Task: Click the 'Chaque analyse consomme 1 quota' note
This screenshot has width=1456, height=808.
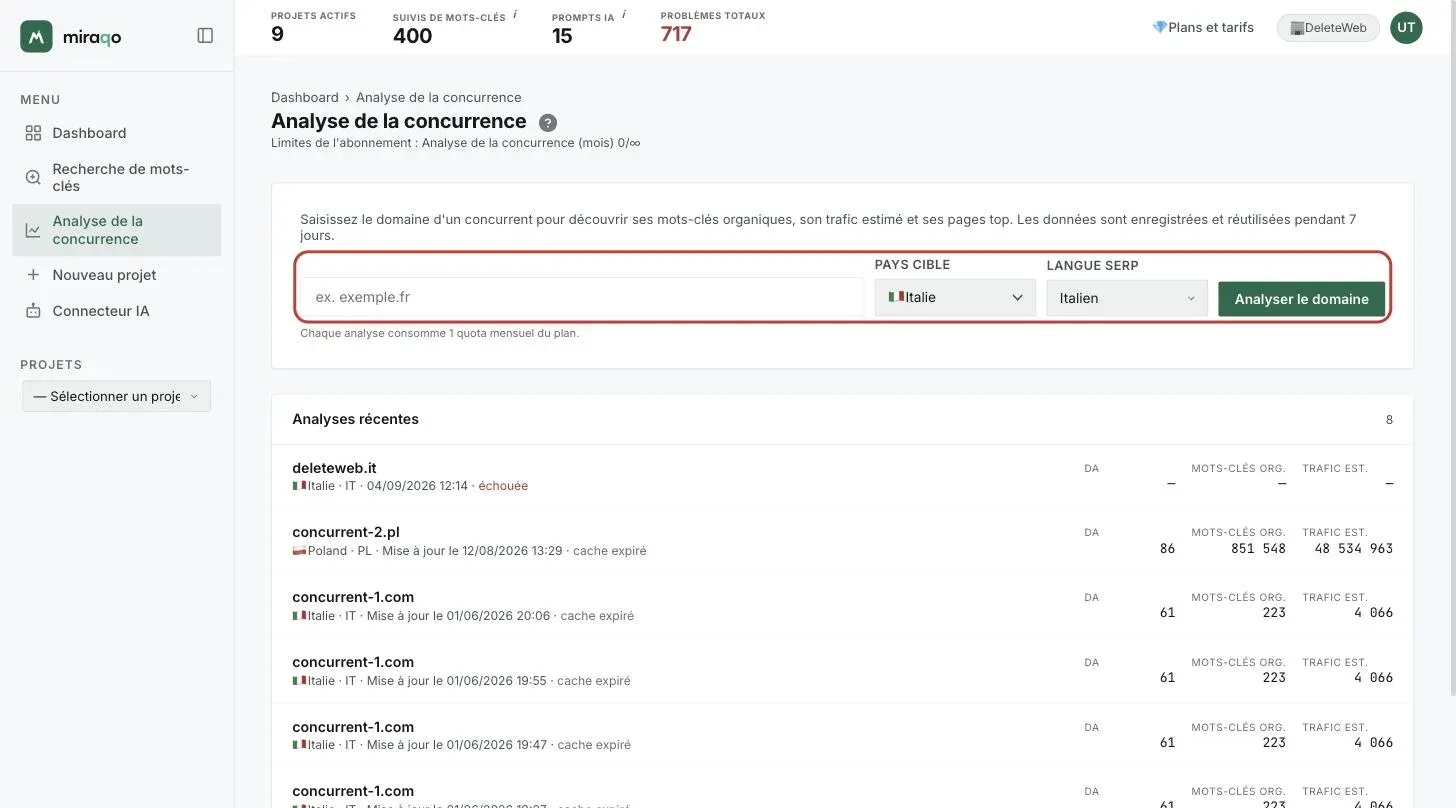Action: pyautogui.click(x=440, y=333)
